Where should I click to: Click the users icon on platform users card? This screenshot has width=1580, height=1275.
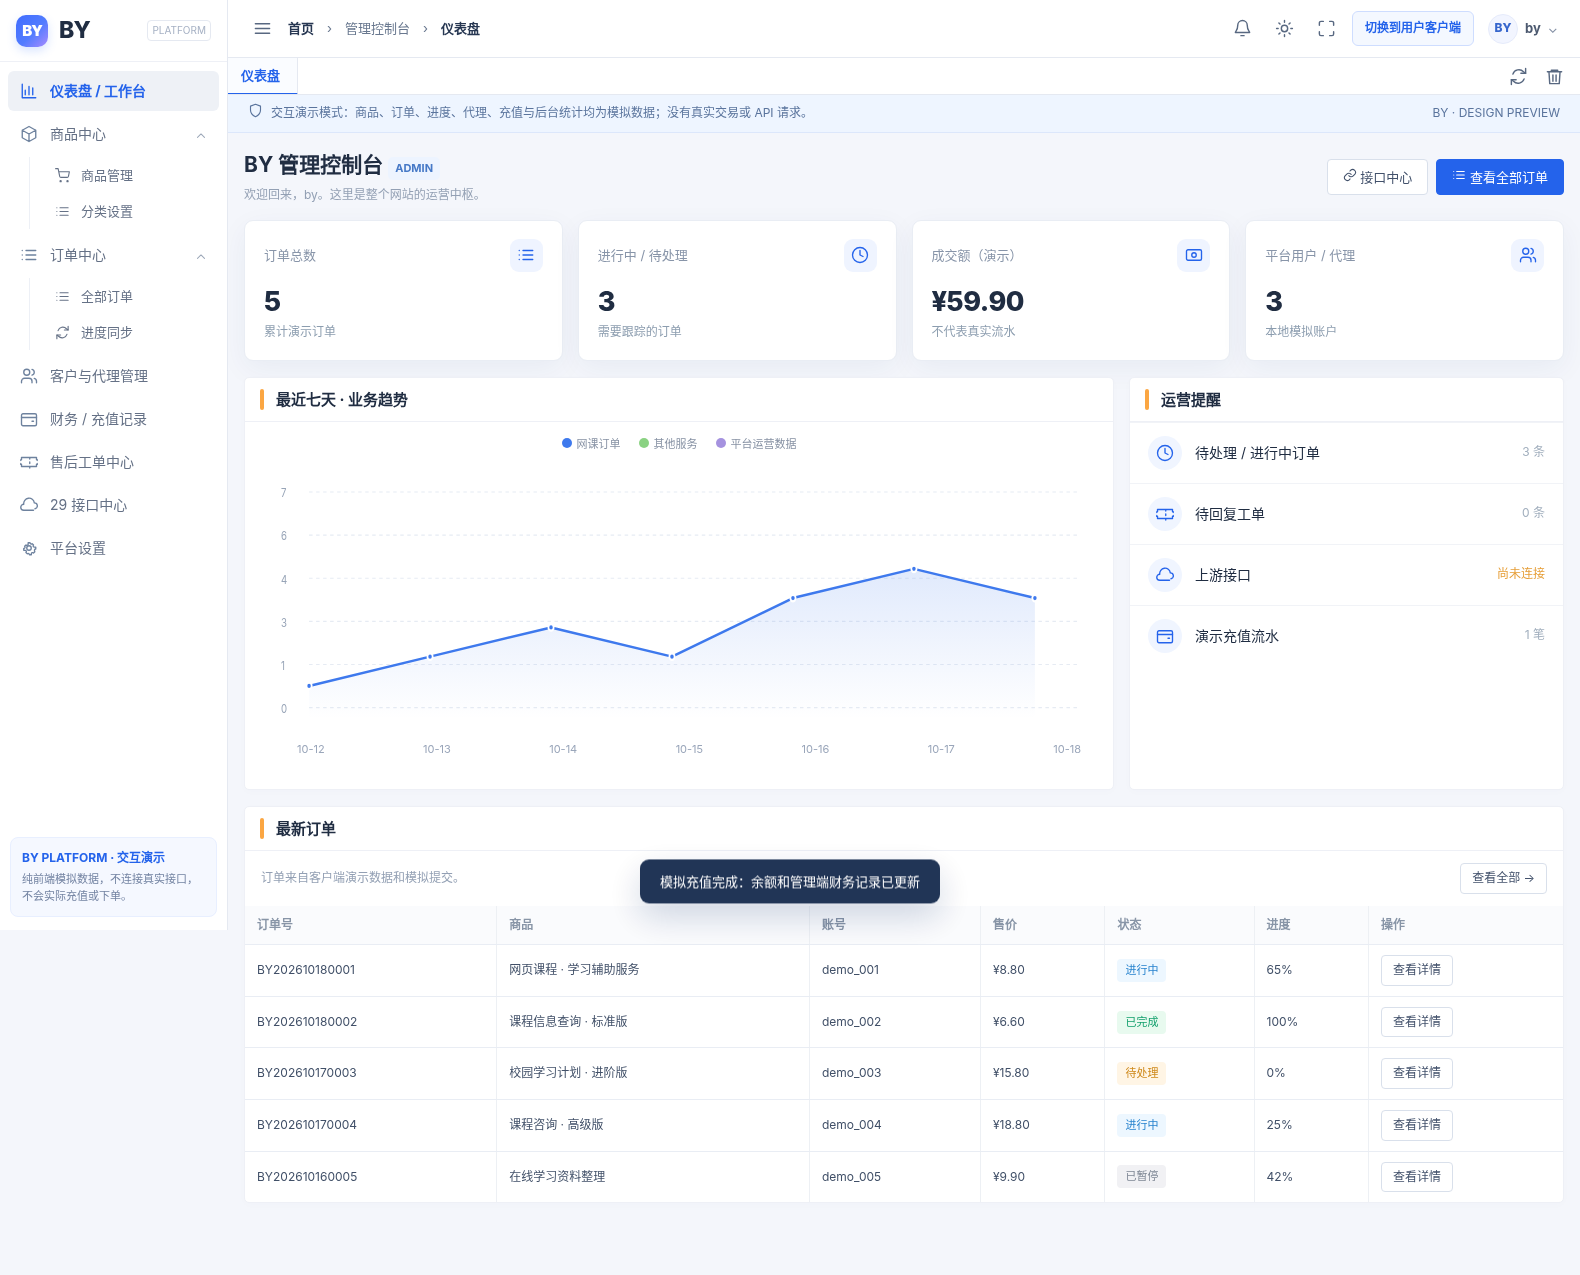point(1527,255)
